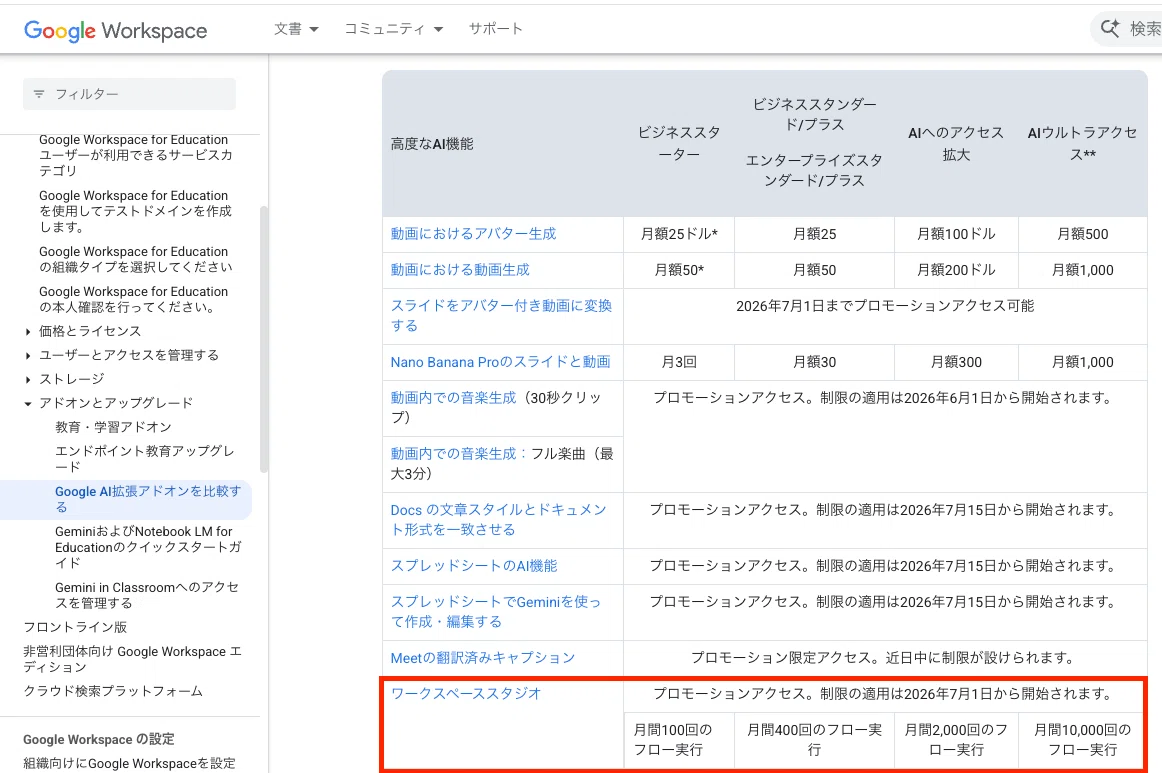Click the 2026年7月1日までプロモーションアクセス可能 cell
Viewport: 1162px width, 773px height.
(x=885, y=316)
